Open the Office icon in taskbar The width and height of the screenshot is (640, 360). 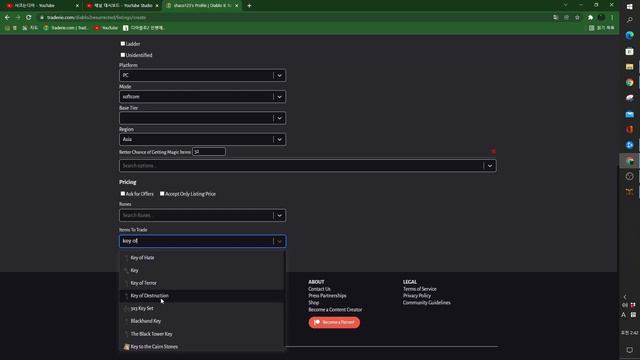(629, 130)
